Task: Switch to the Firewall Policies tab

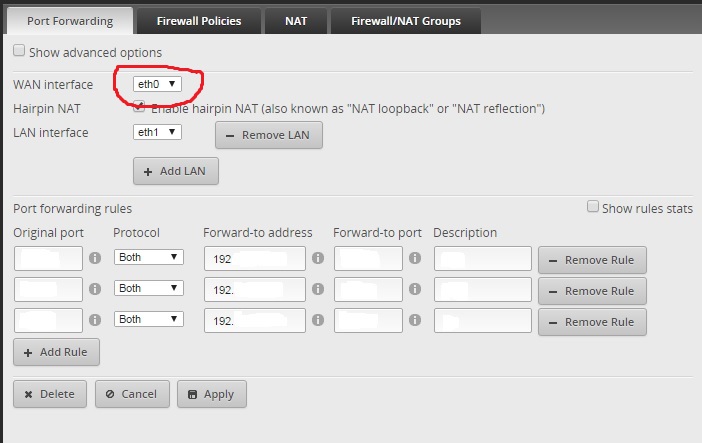Action: pyautogui.click(x=199, y=21)
